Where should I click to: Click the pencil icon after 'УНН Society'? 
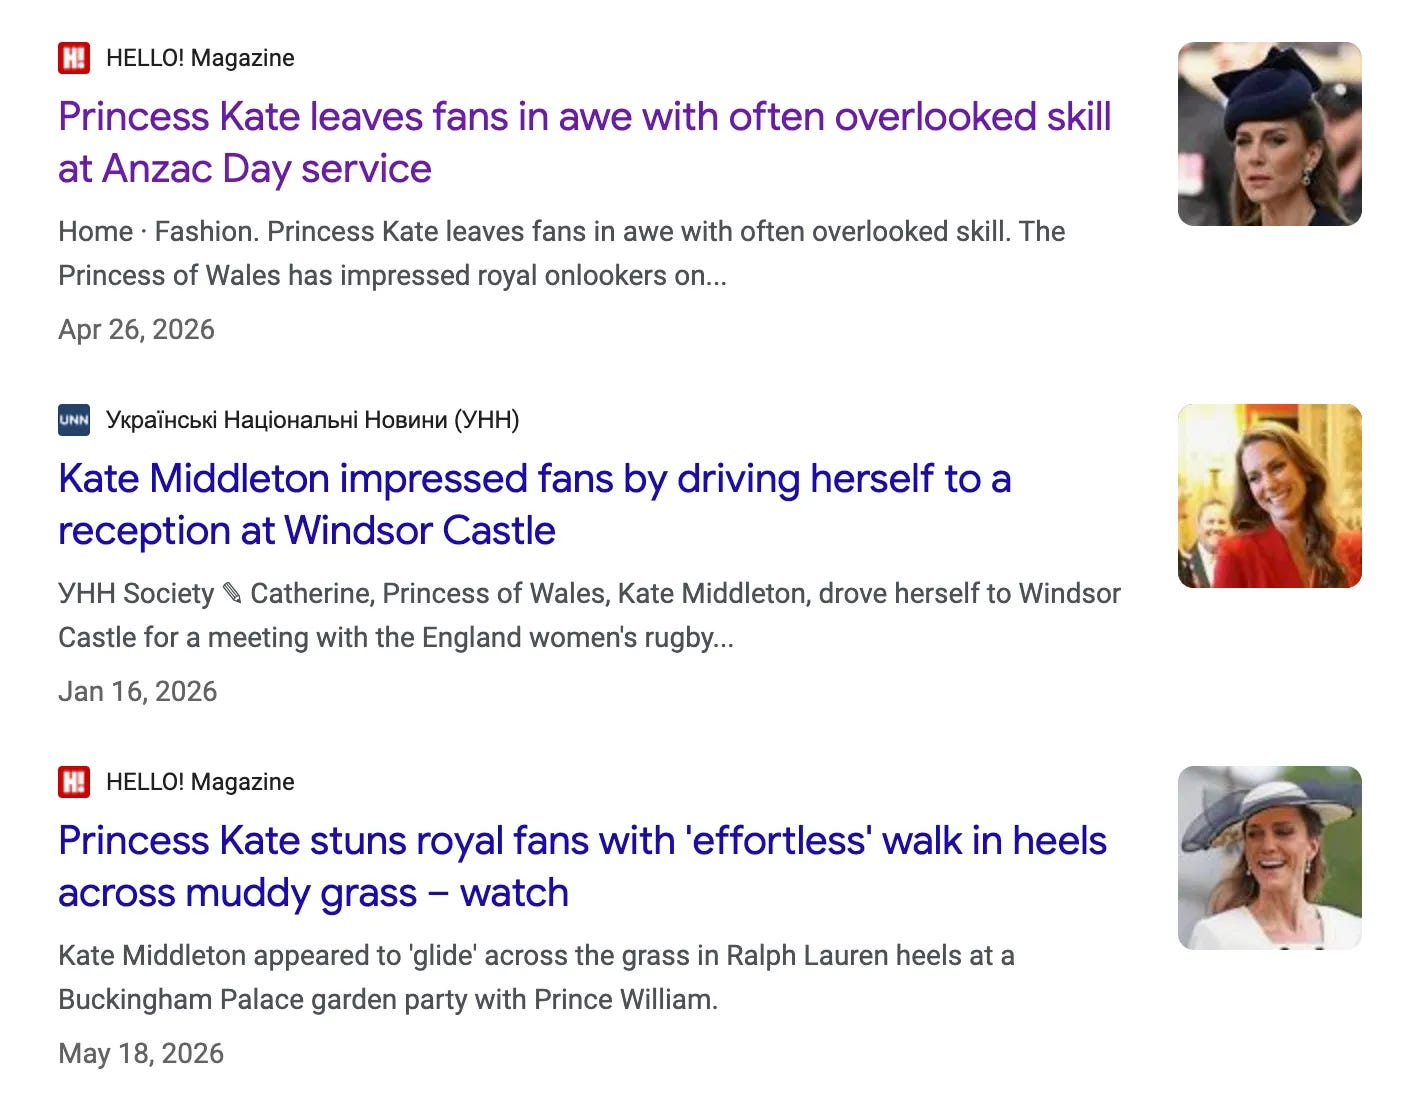tap(232, 594)
